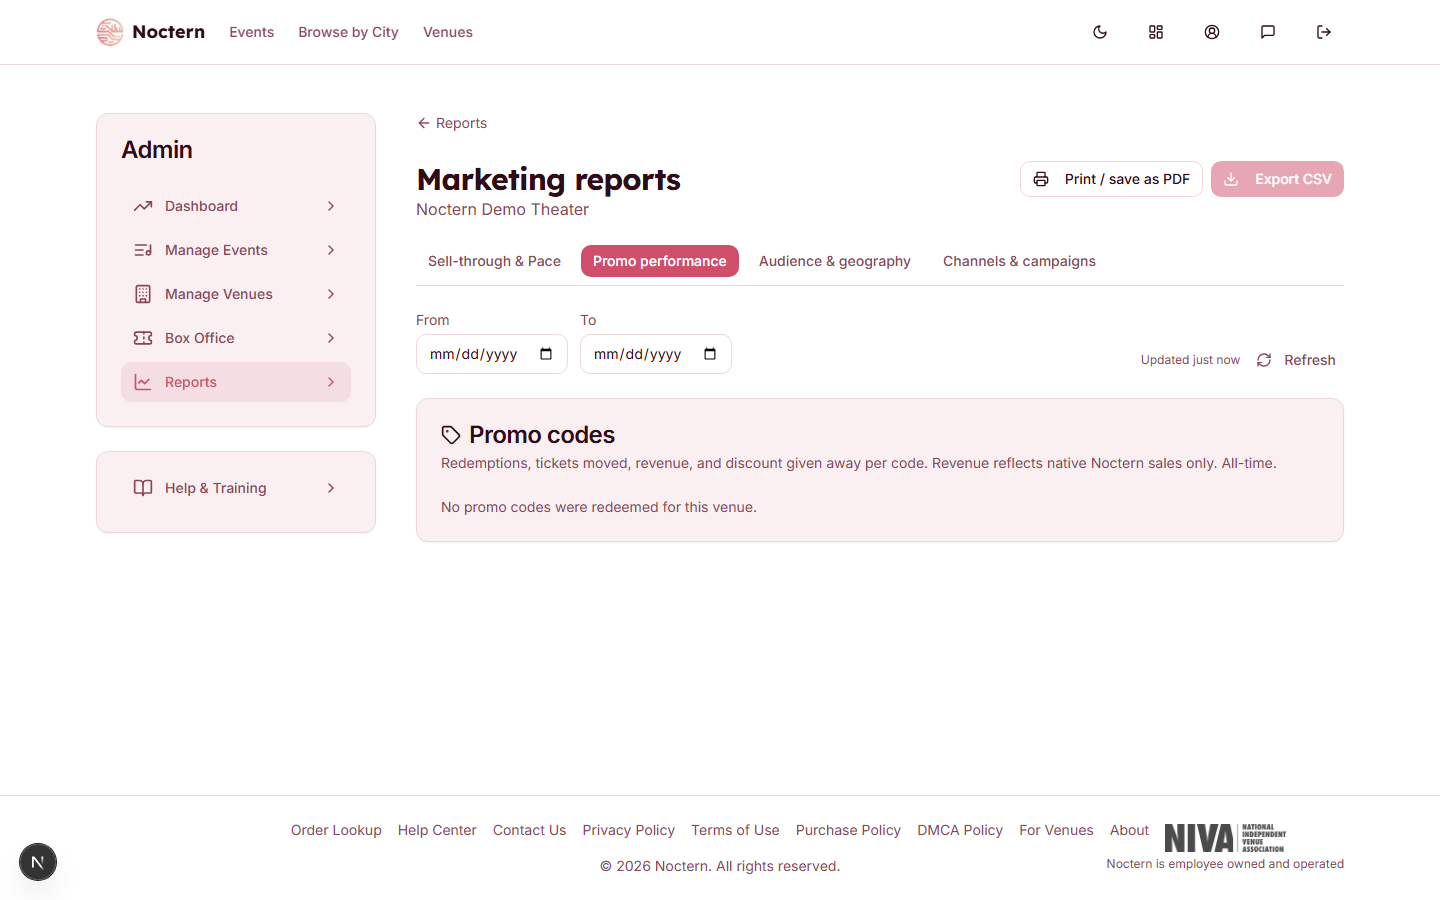Click the Refresh button
The height and width of the screenshot is (900, 1440).
click(1296, 360)
